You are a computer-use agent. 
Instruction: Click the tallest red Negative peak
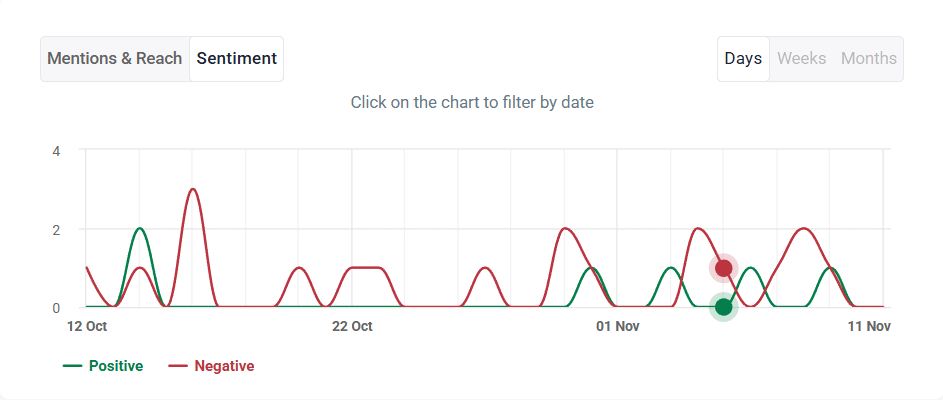pos(192,189)
